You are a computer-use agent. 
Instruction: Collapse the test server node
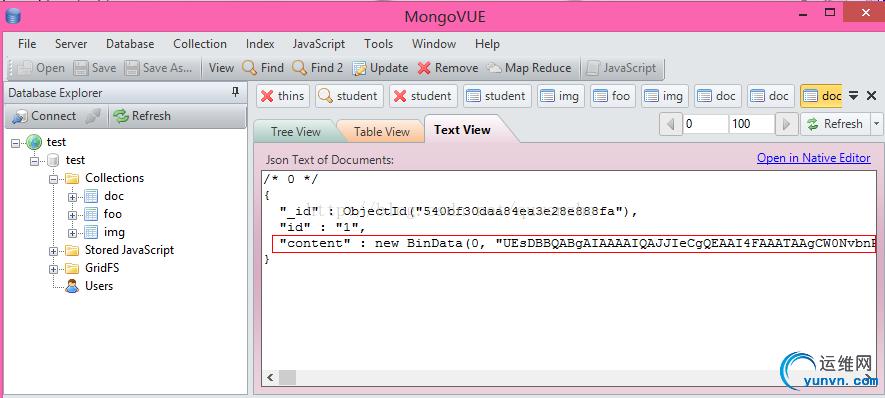(15, 142)
